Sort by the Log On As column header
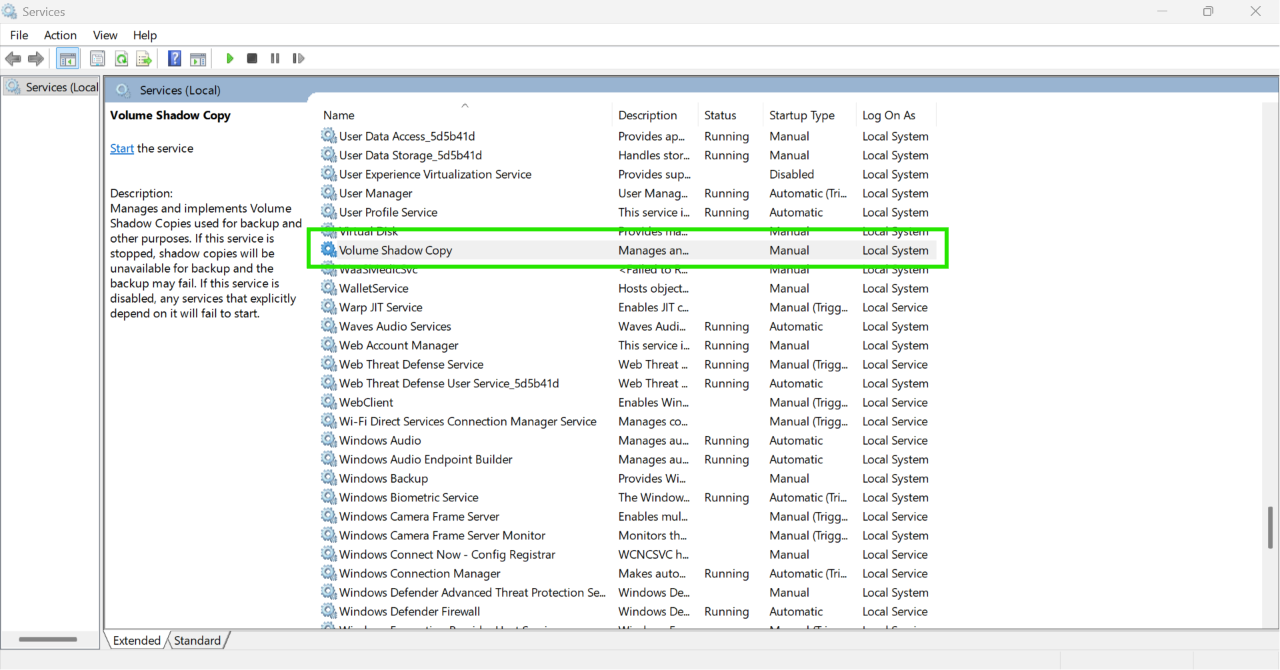 pos(897,115)
